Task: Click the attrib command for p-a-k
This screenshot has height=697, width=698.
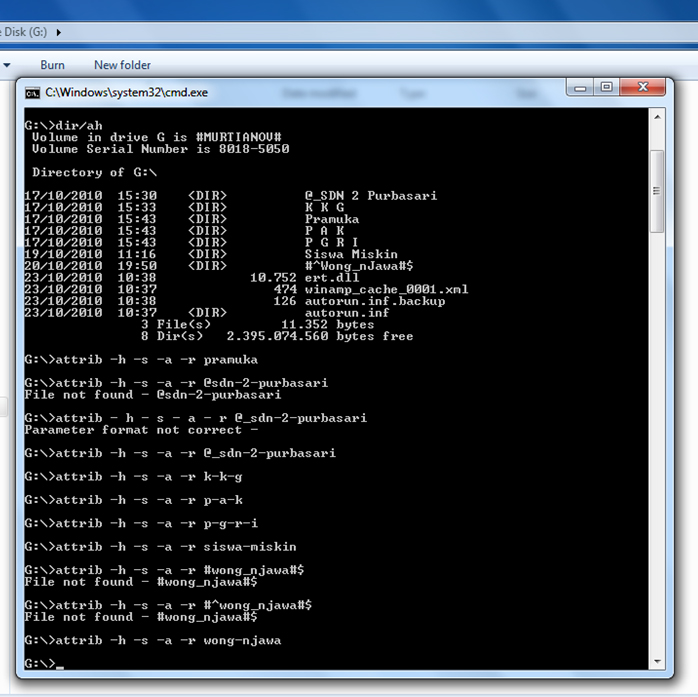Action: click(134, 500)
